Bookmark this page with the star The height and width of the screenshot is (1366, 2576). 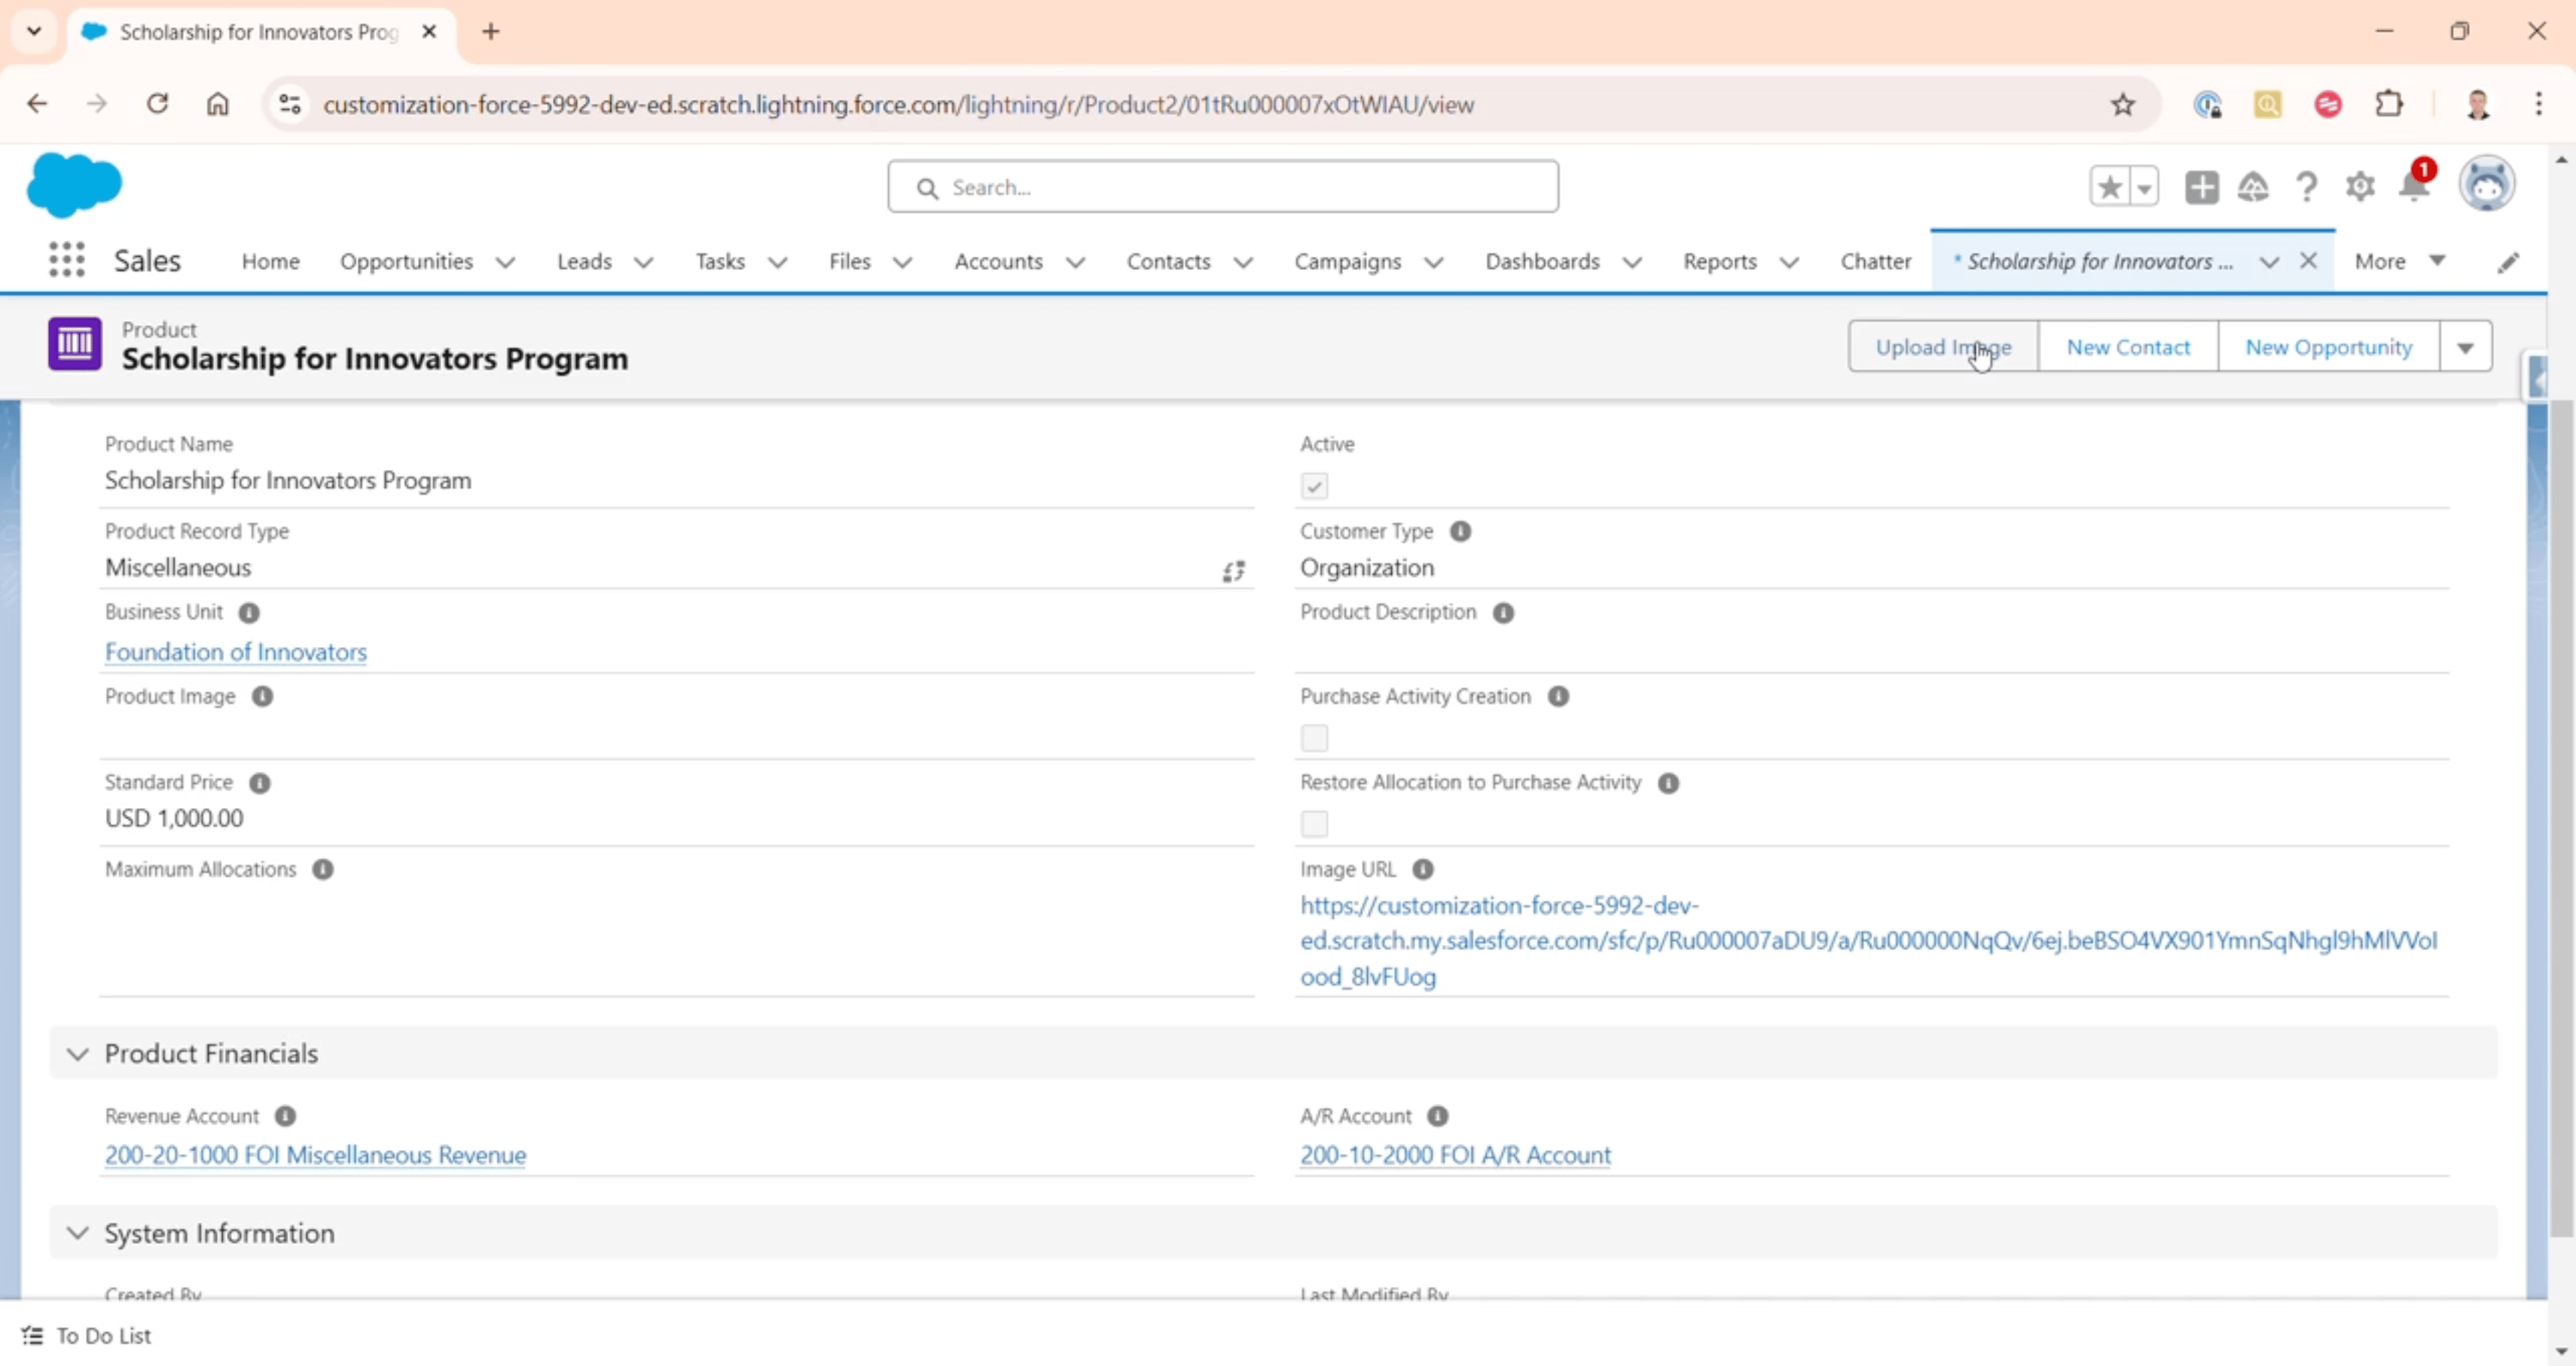coord(2122,104)
